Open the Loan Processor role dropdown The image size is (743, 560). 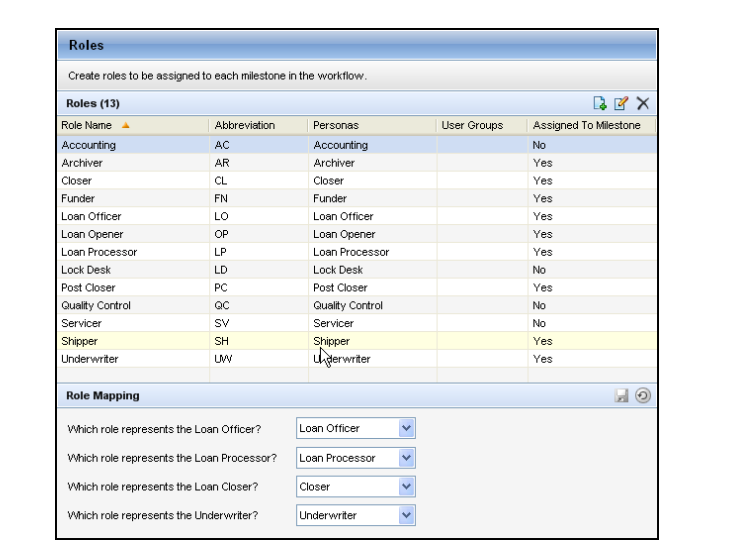point(405,458)
